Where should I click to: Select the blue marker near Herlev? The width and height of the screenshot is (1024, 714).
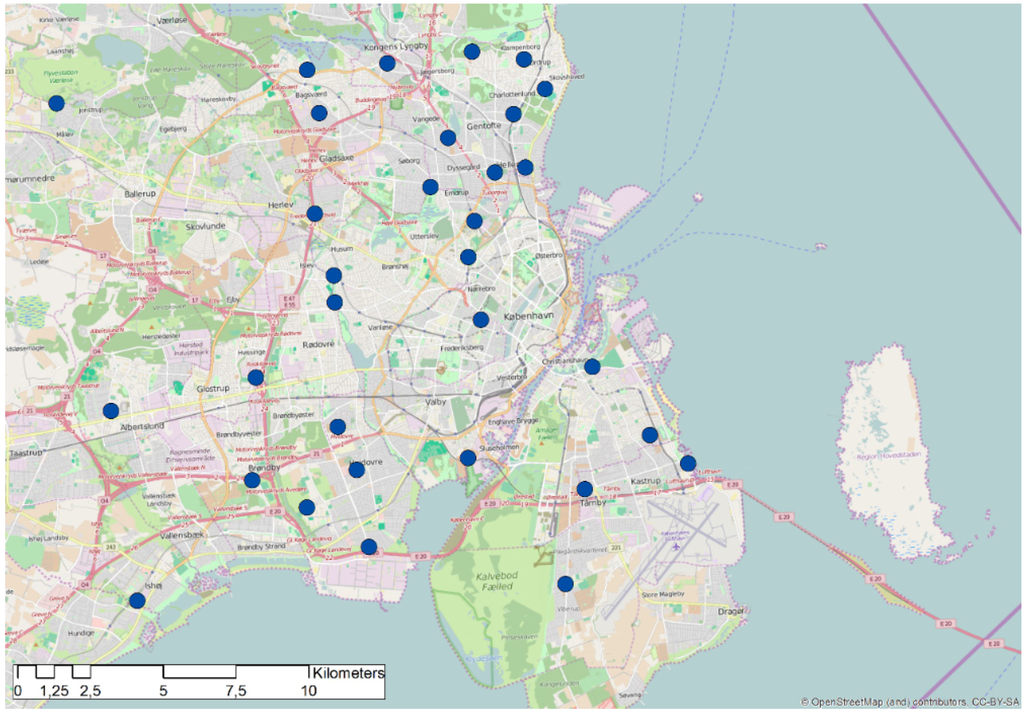315,213
